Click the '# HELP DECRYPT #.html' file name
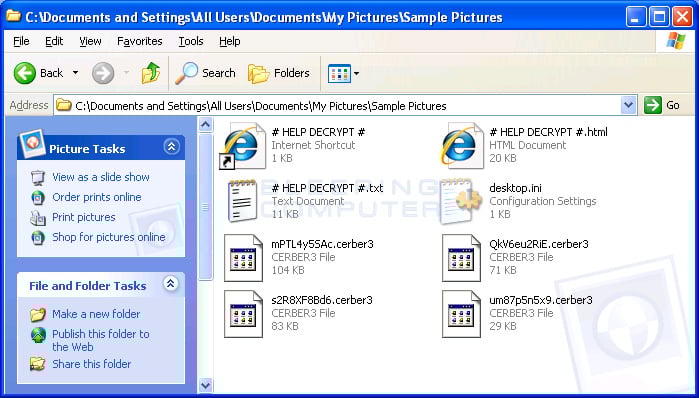 (548, 132)
